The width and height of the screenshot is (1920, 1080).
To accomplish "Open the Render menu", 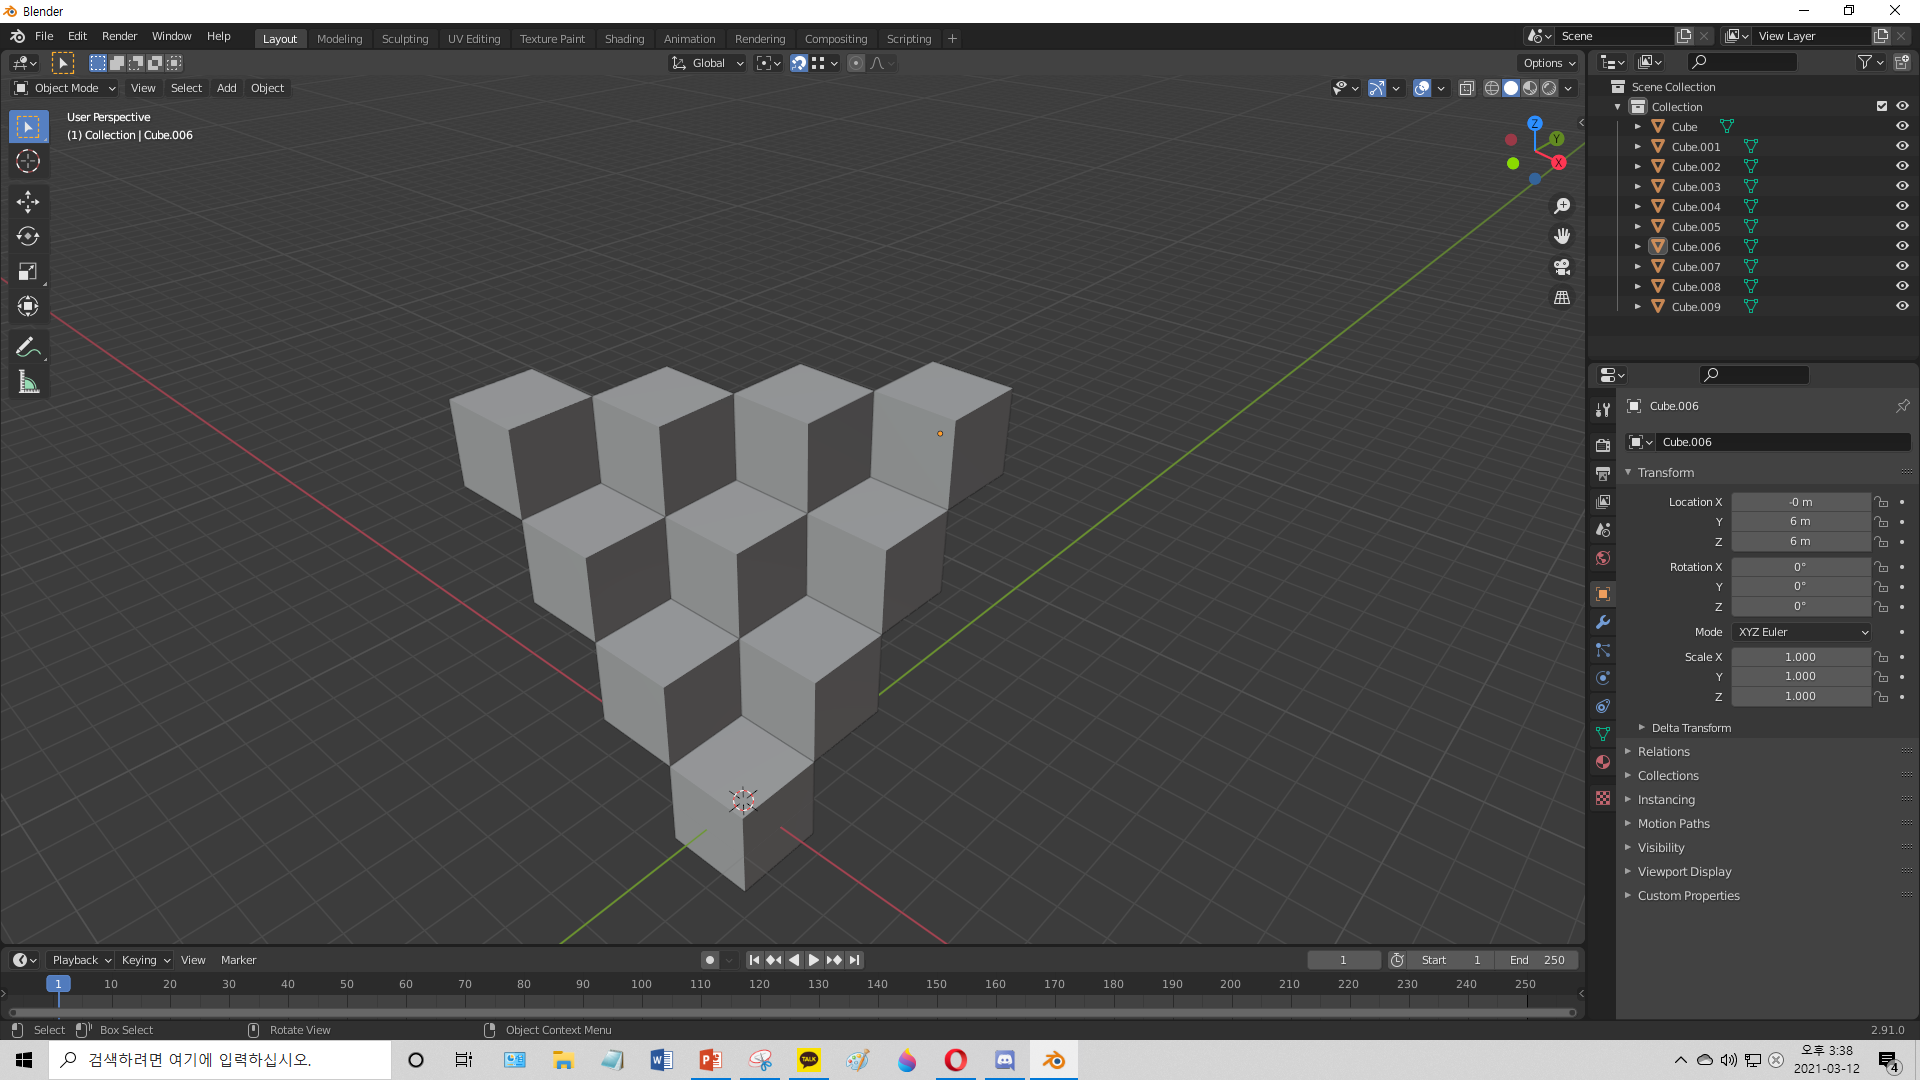I will tap(119, 36).
